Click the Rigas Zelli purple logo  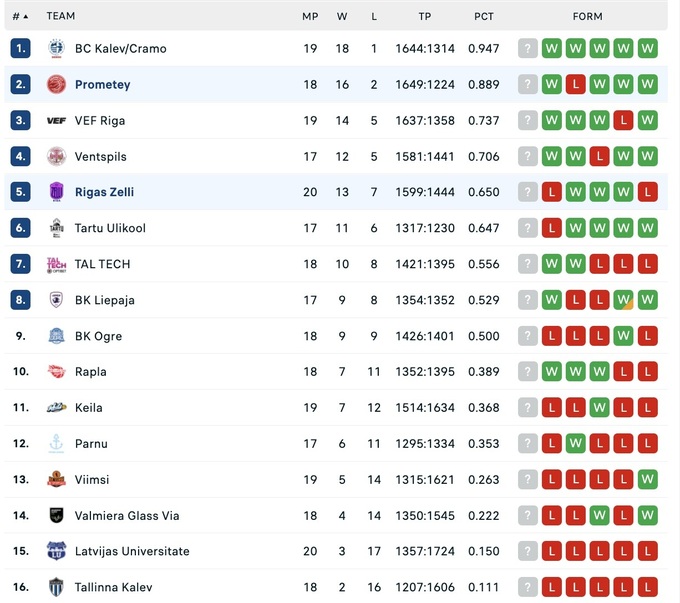[56, 192]
